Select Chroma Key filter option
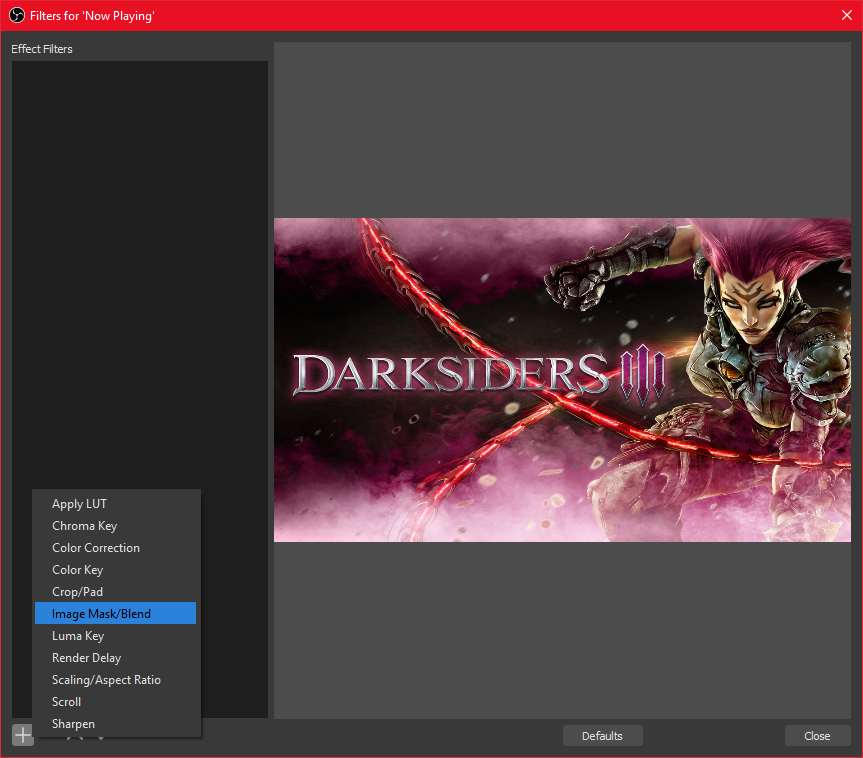The width and height of the screenshot is (863, 758). pyautogui.click(x=115, y=526)
